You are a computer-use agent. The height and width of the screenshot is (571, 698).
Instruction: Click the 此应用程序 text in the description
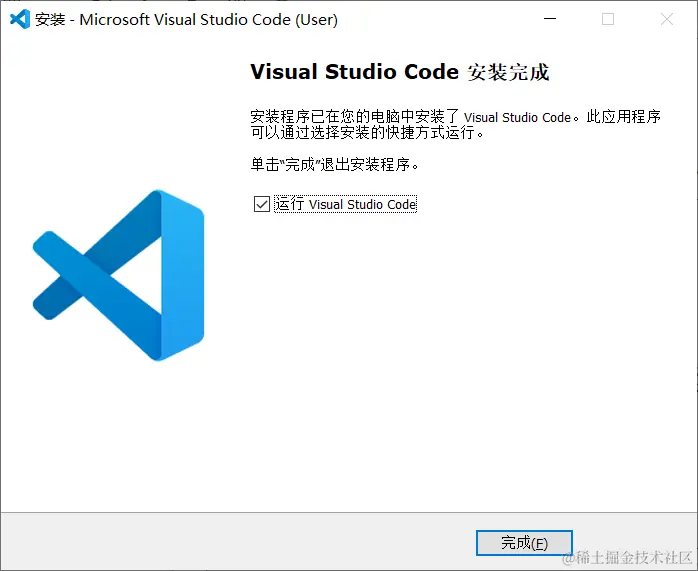(623, 117)
